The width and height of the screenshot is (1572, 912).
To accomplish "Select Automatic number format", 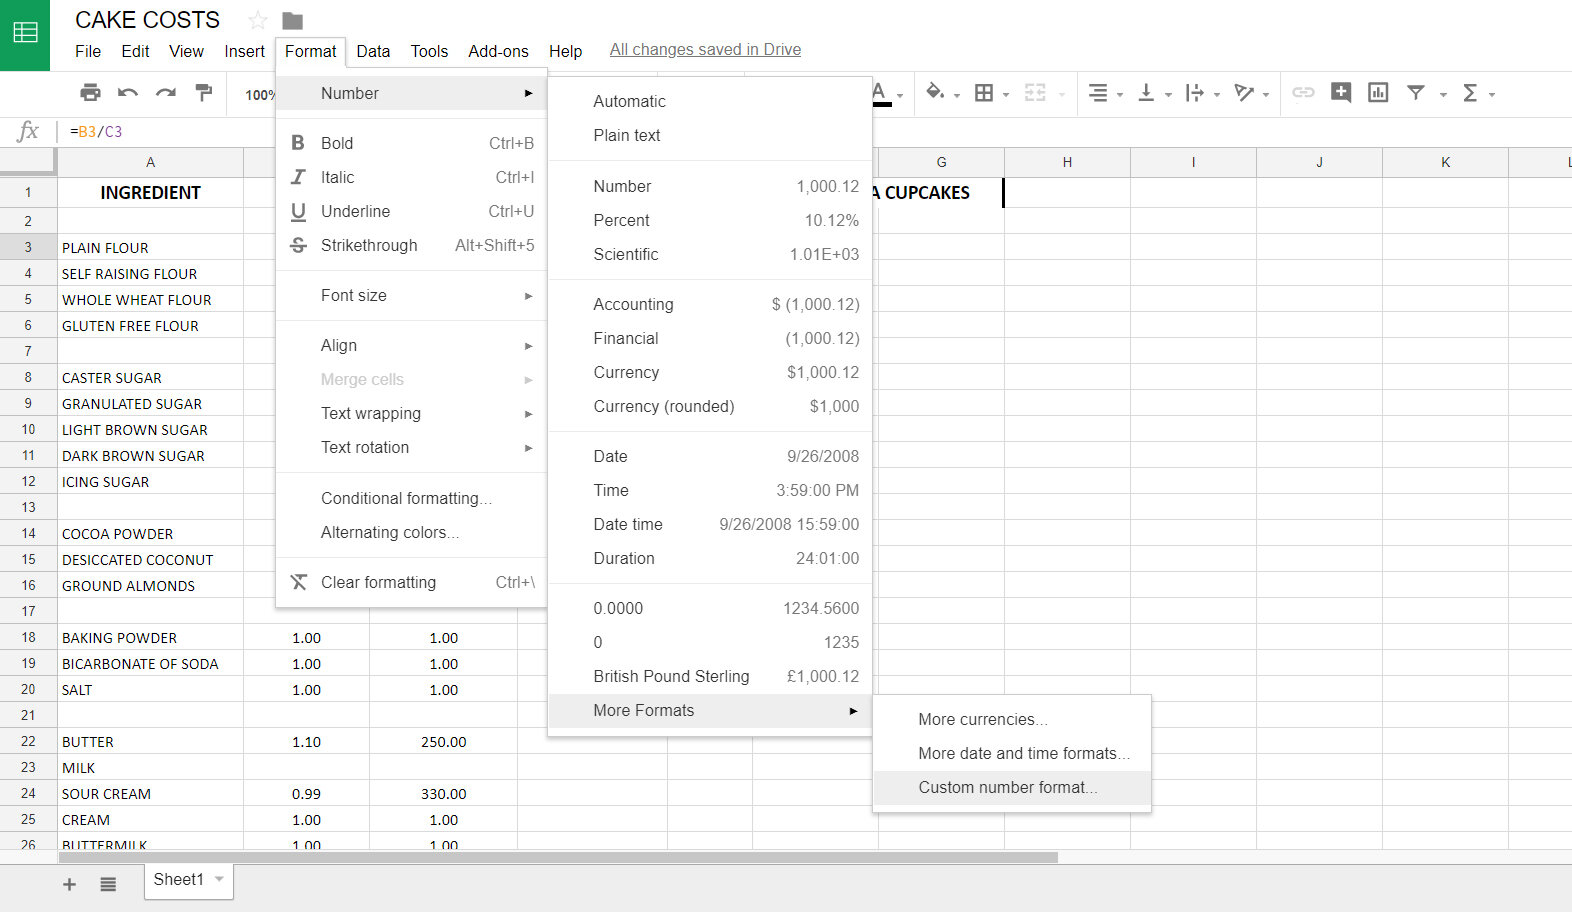I will pyautogui.click(x=710, y=102).
